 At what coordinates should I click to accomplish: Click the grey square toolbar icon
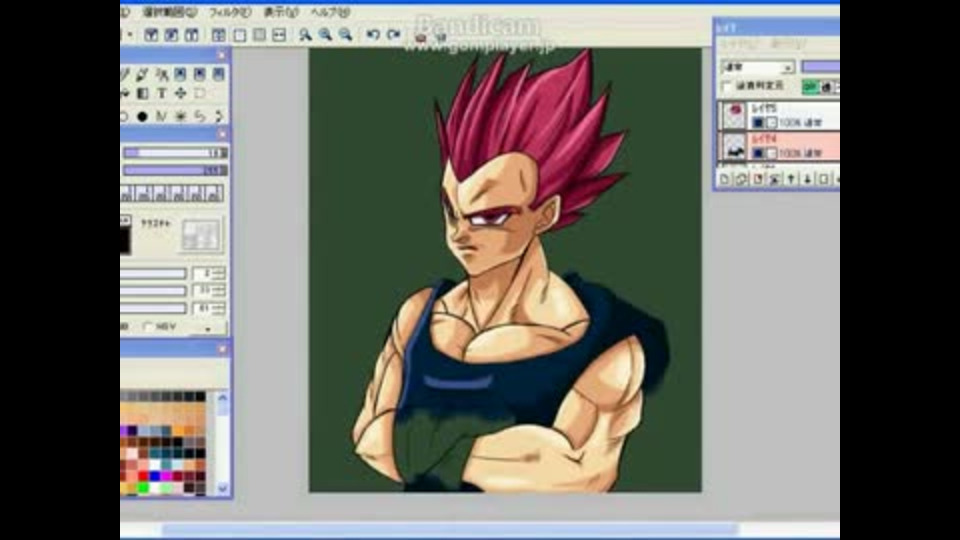pyautogui.click(x=260, y=35)
